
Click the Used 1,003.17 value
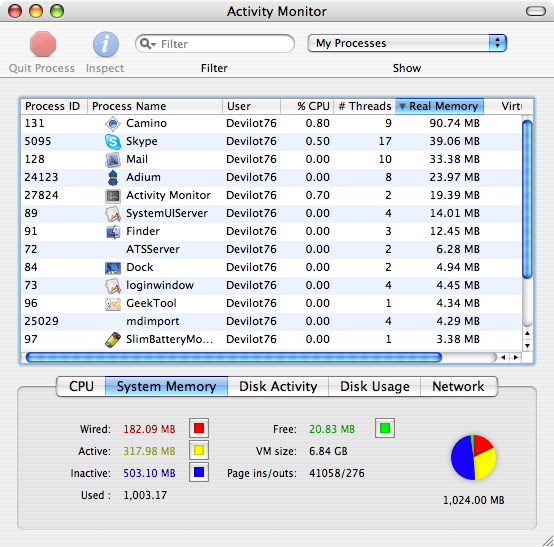pos(145,495)
